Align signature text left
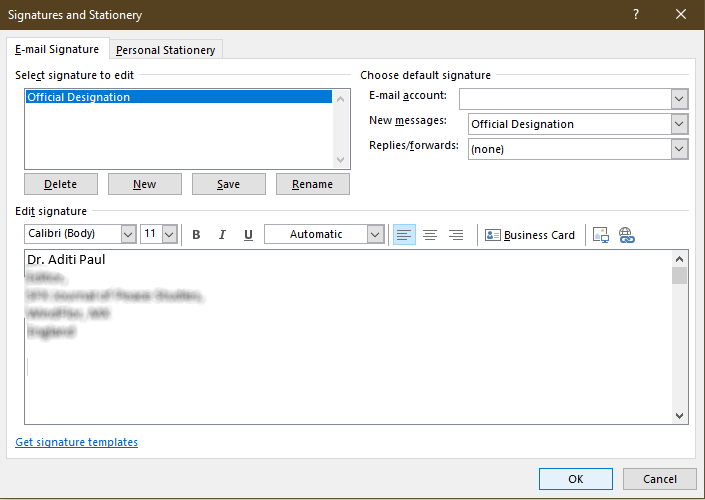Screen dimensions: 705x500 pyautogui.click(x=404, y=235)
